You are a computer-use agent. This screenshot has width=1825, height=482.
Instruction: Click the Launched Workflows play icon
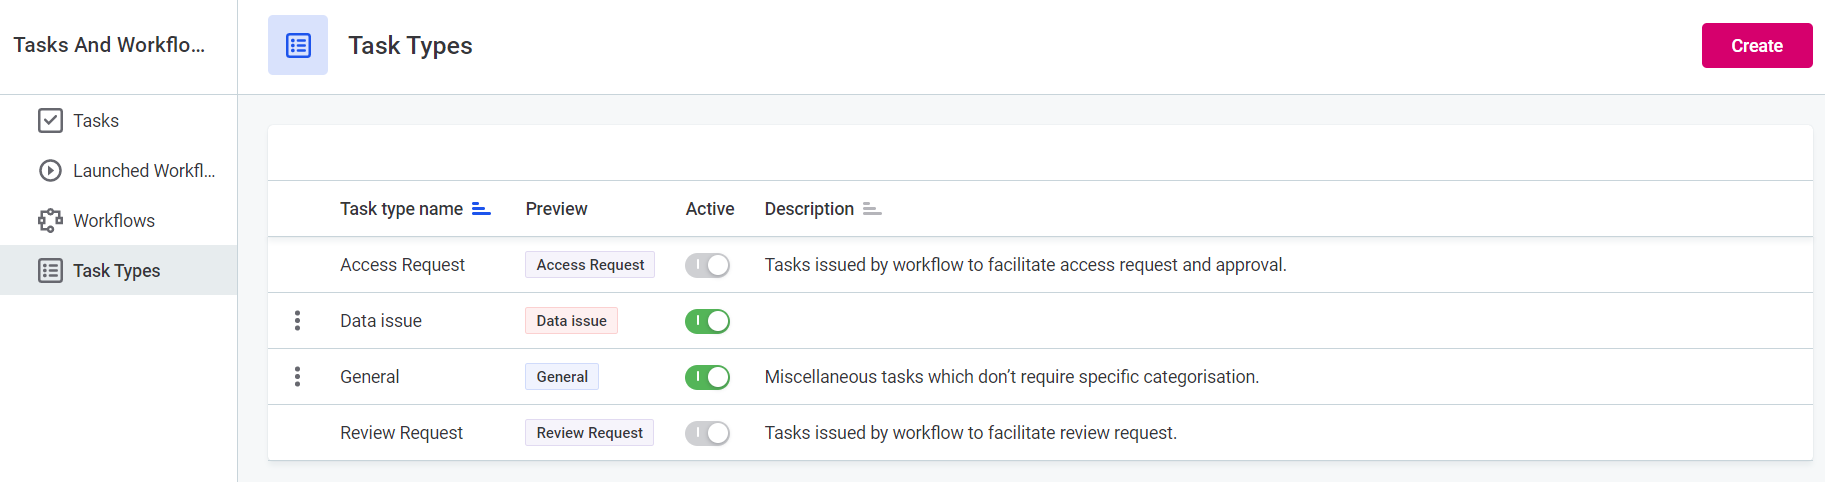pyautogui.click(x=50, y=171)
